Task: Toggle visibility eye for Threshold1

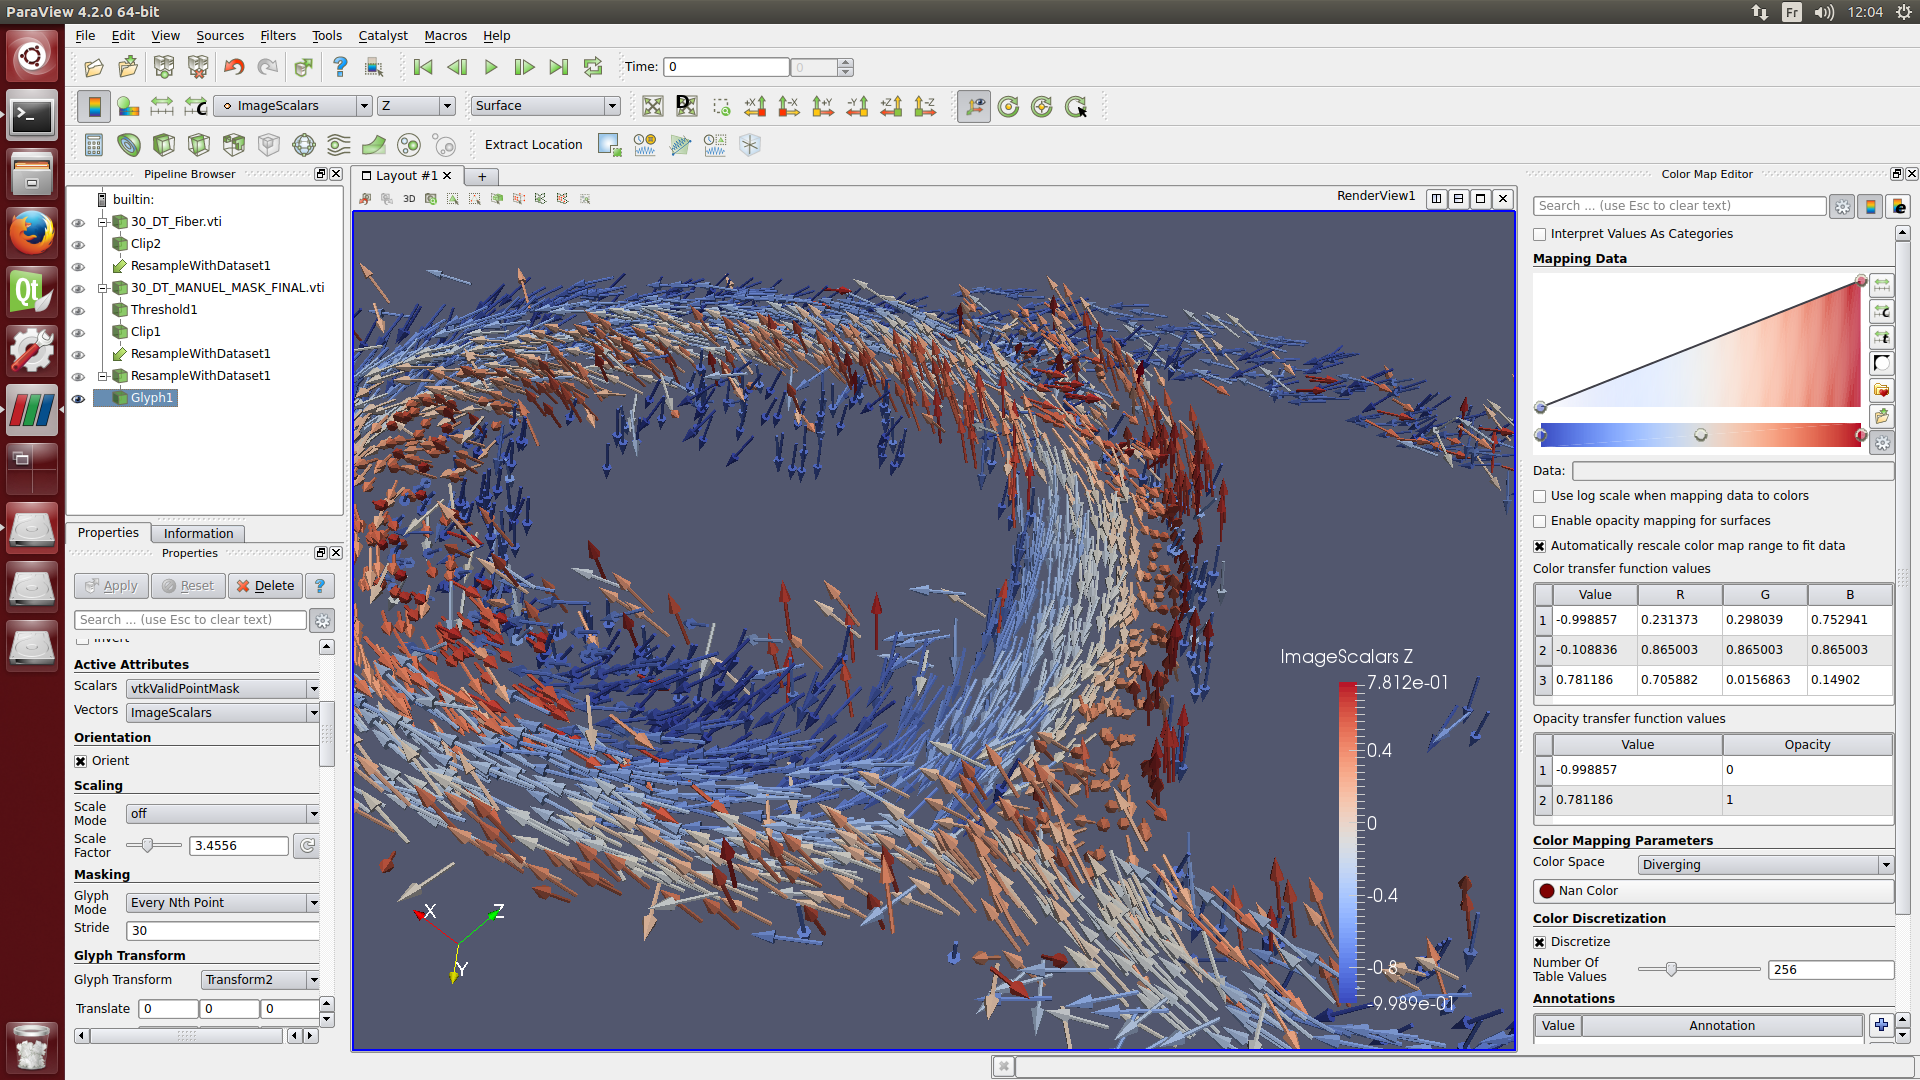Action: point(78,310)
